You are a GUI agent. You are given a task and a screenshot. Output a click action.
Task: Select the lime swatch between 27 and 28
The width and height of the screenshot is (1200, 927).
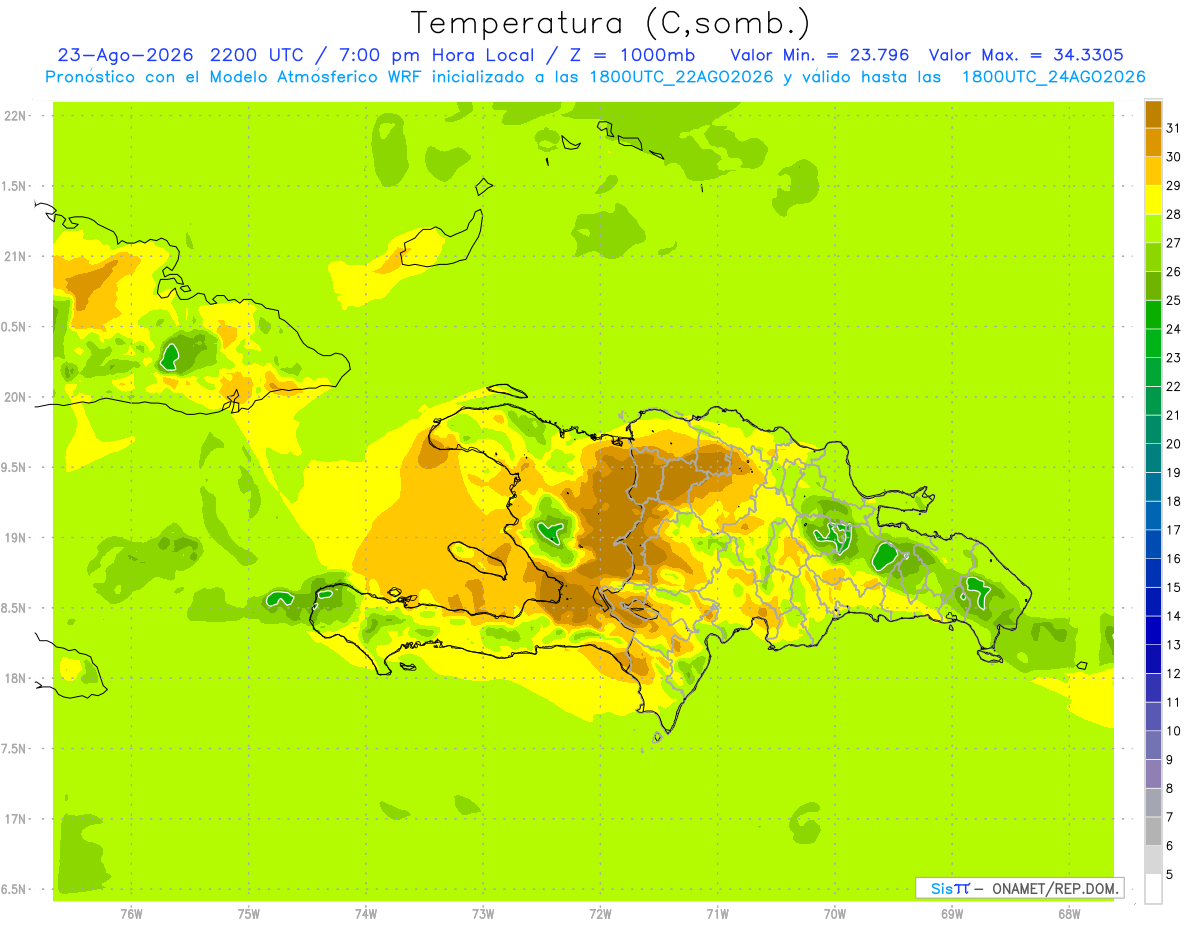(1153, 228)
